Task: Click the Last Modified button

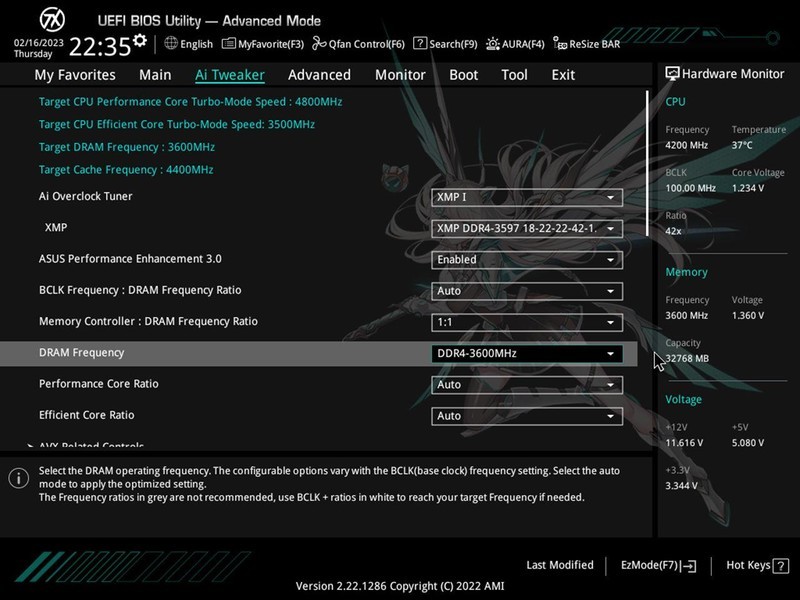Action: coord(560,565)
